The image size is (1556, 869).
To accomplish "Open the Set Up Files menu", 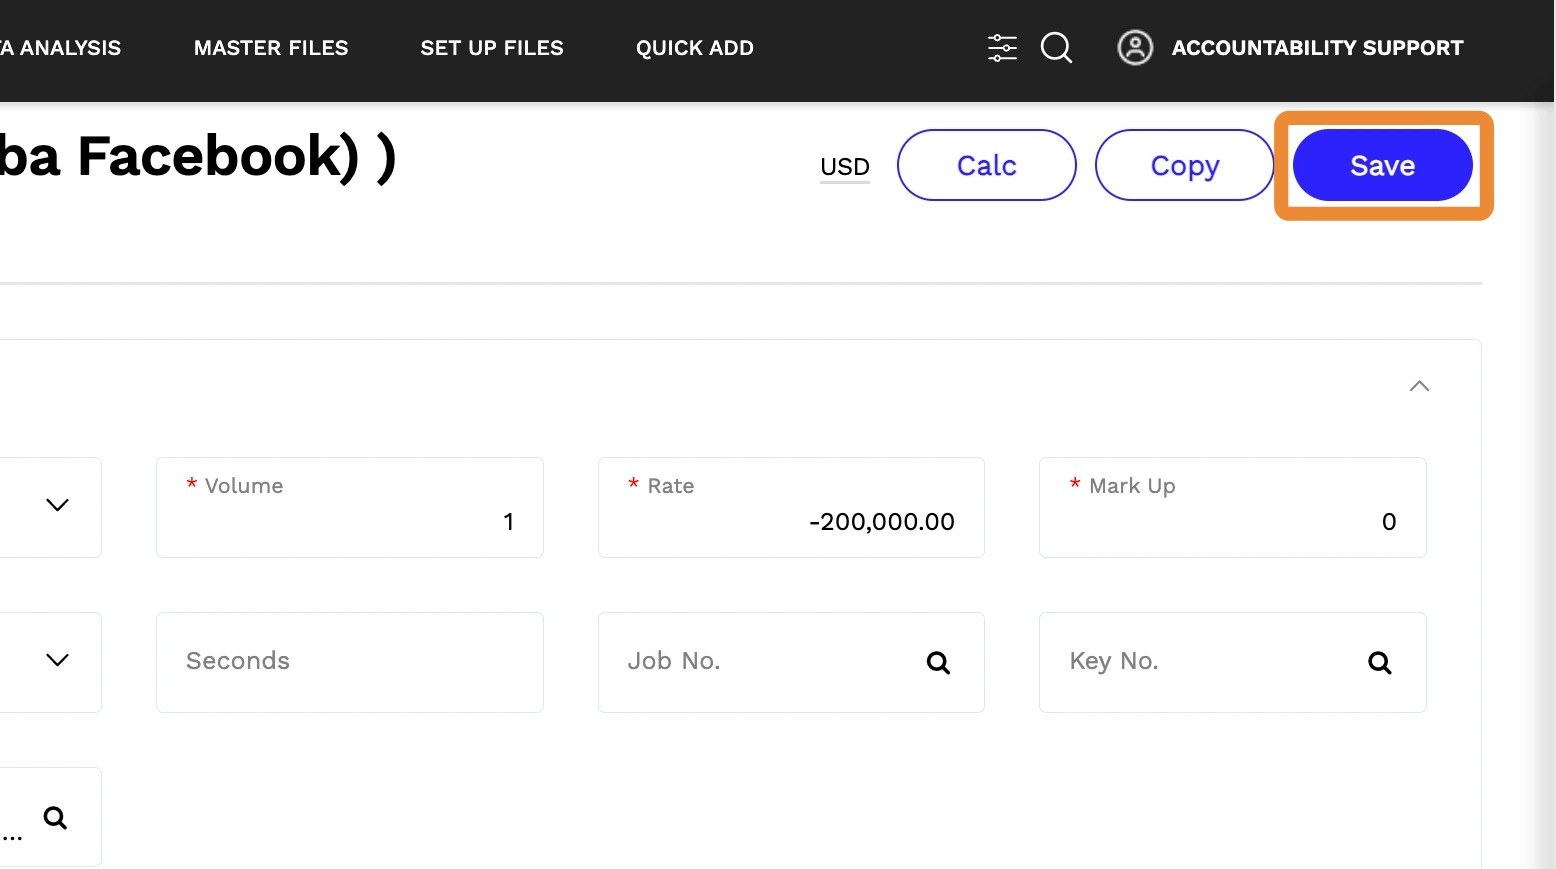I will pos(492,48).
